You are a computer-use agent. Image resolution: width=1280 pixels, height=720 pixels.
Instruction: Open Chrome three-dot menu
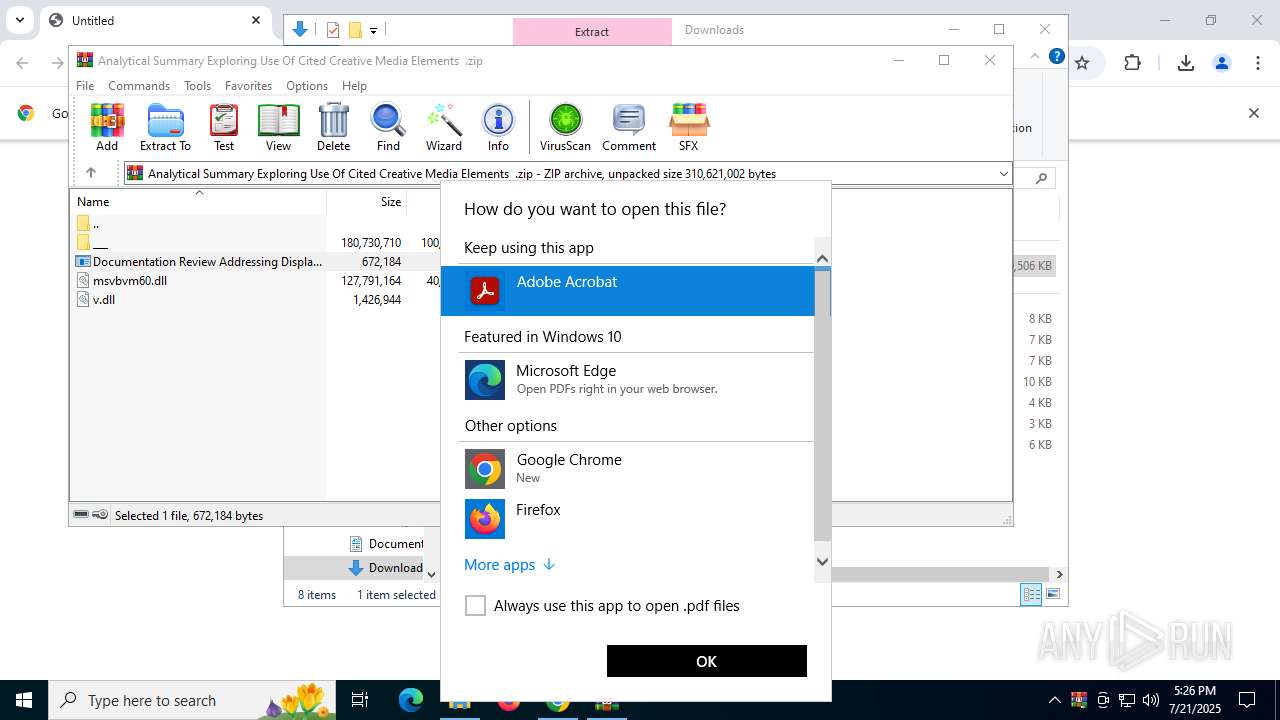point(1258,63)
